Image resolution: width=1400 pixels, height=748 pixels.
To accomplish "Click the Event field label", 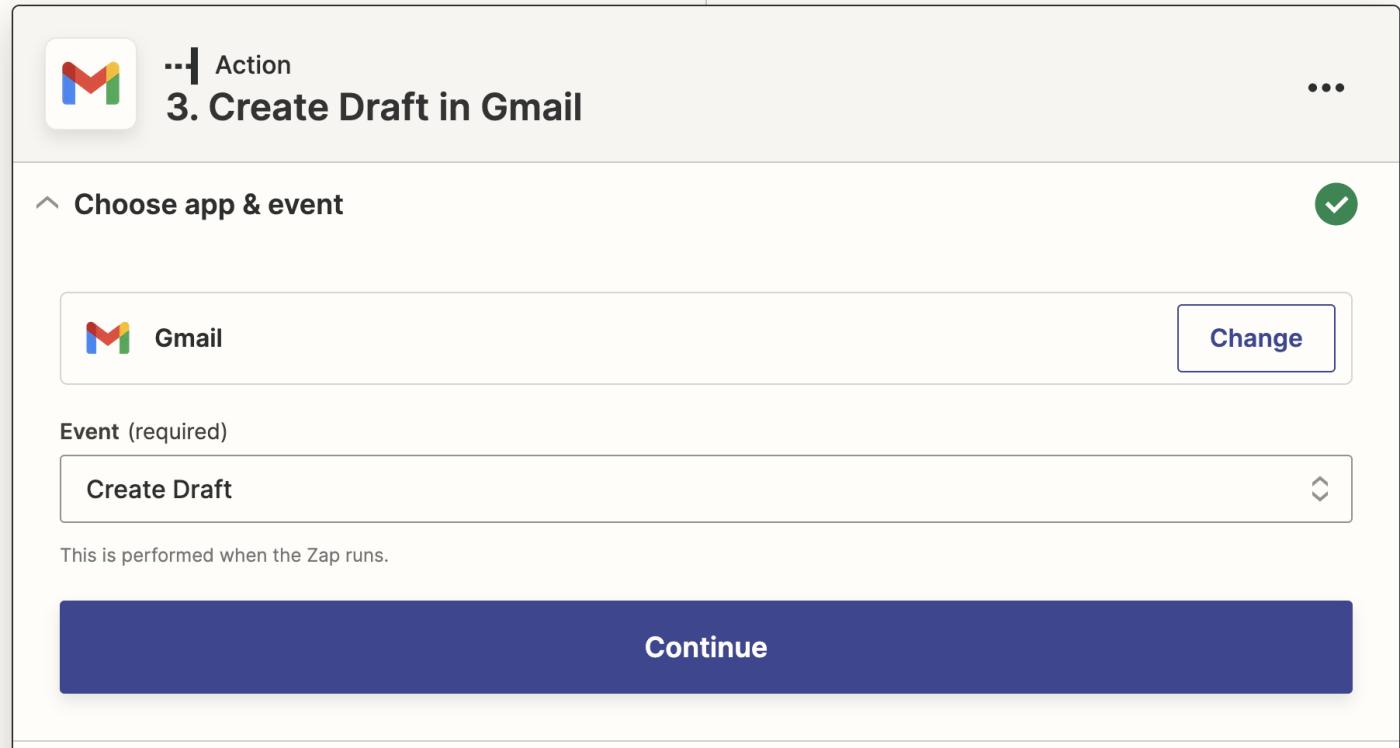I will [x=89, y=431].
